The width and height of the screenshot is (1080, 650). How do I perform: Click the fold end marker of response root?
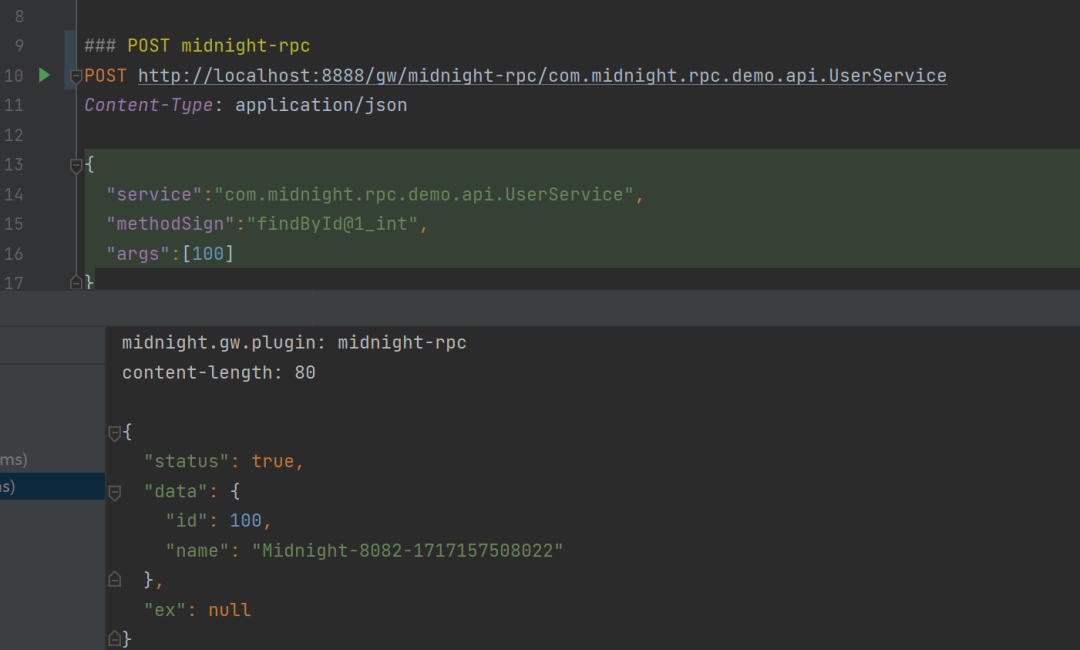tap(115, 639)
